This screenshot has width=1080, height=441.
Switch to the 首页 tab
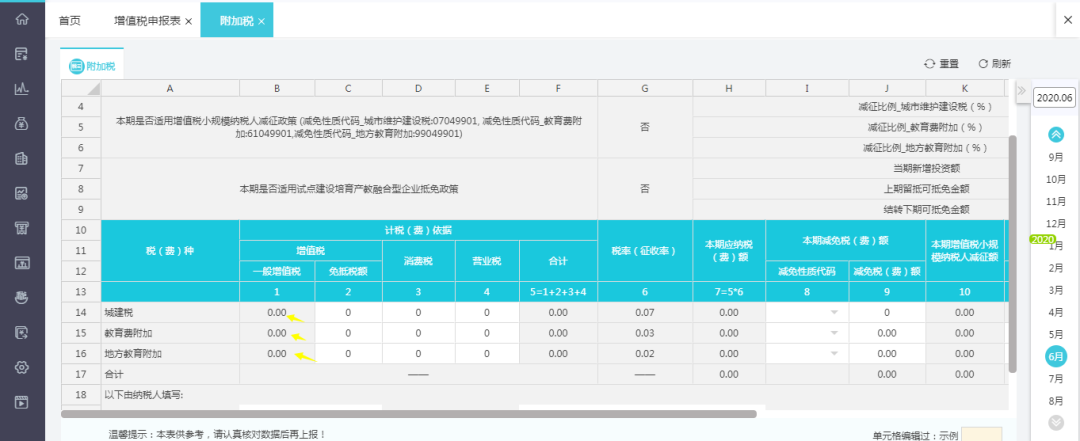pyautogui.click(x=70, y=21)
